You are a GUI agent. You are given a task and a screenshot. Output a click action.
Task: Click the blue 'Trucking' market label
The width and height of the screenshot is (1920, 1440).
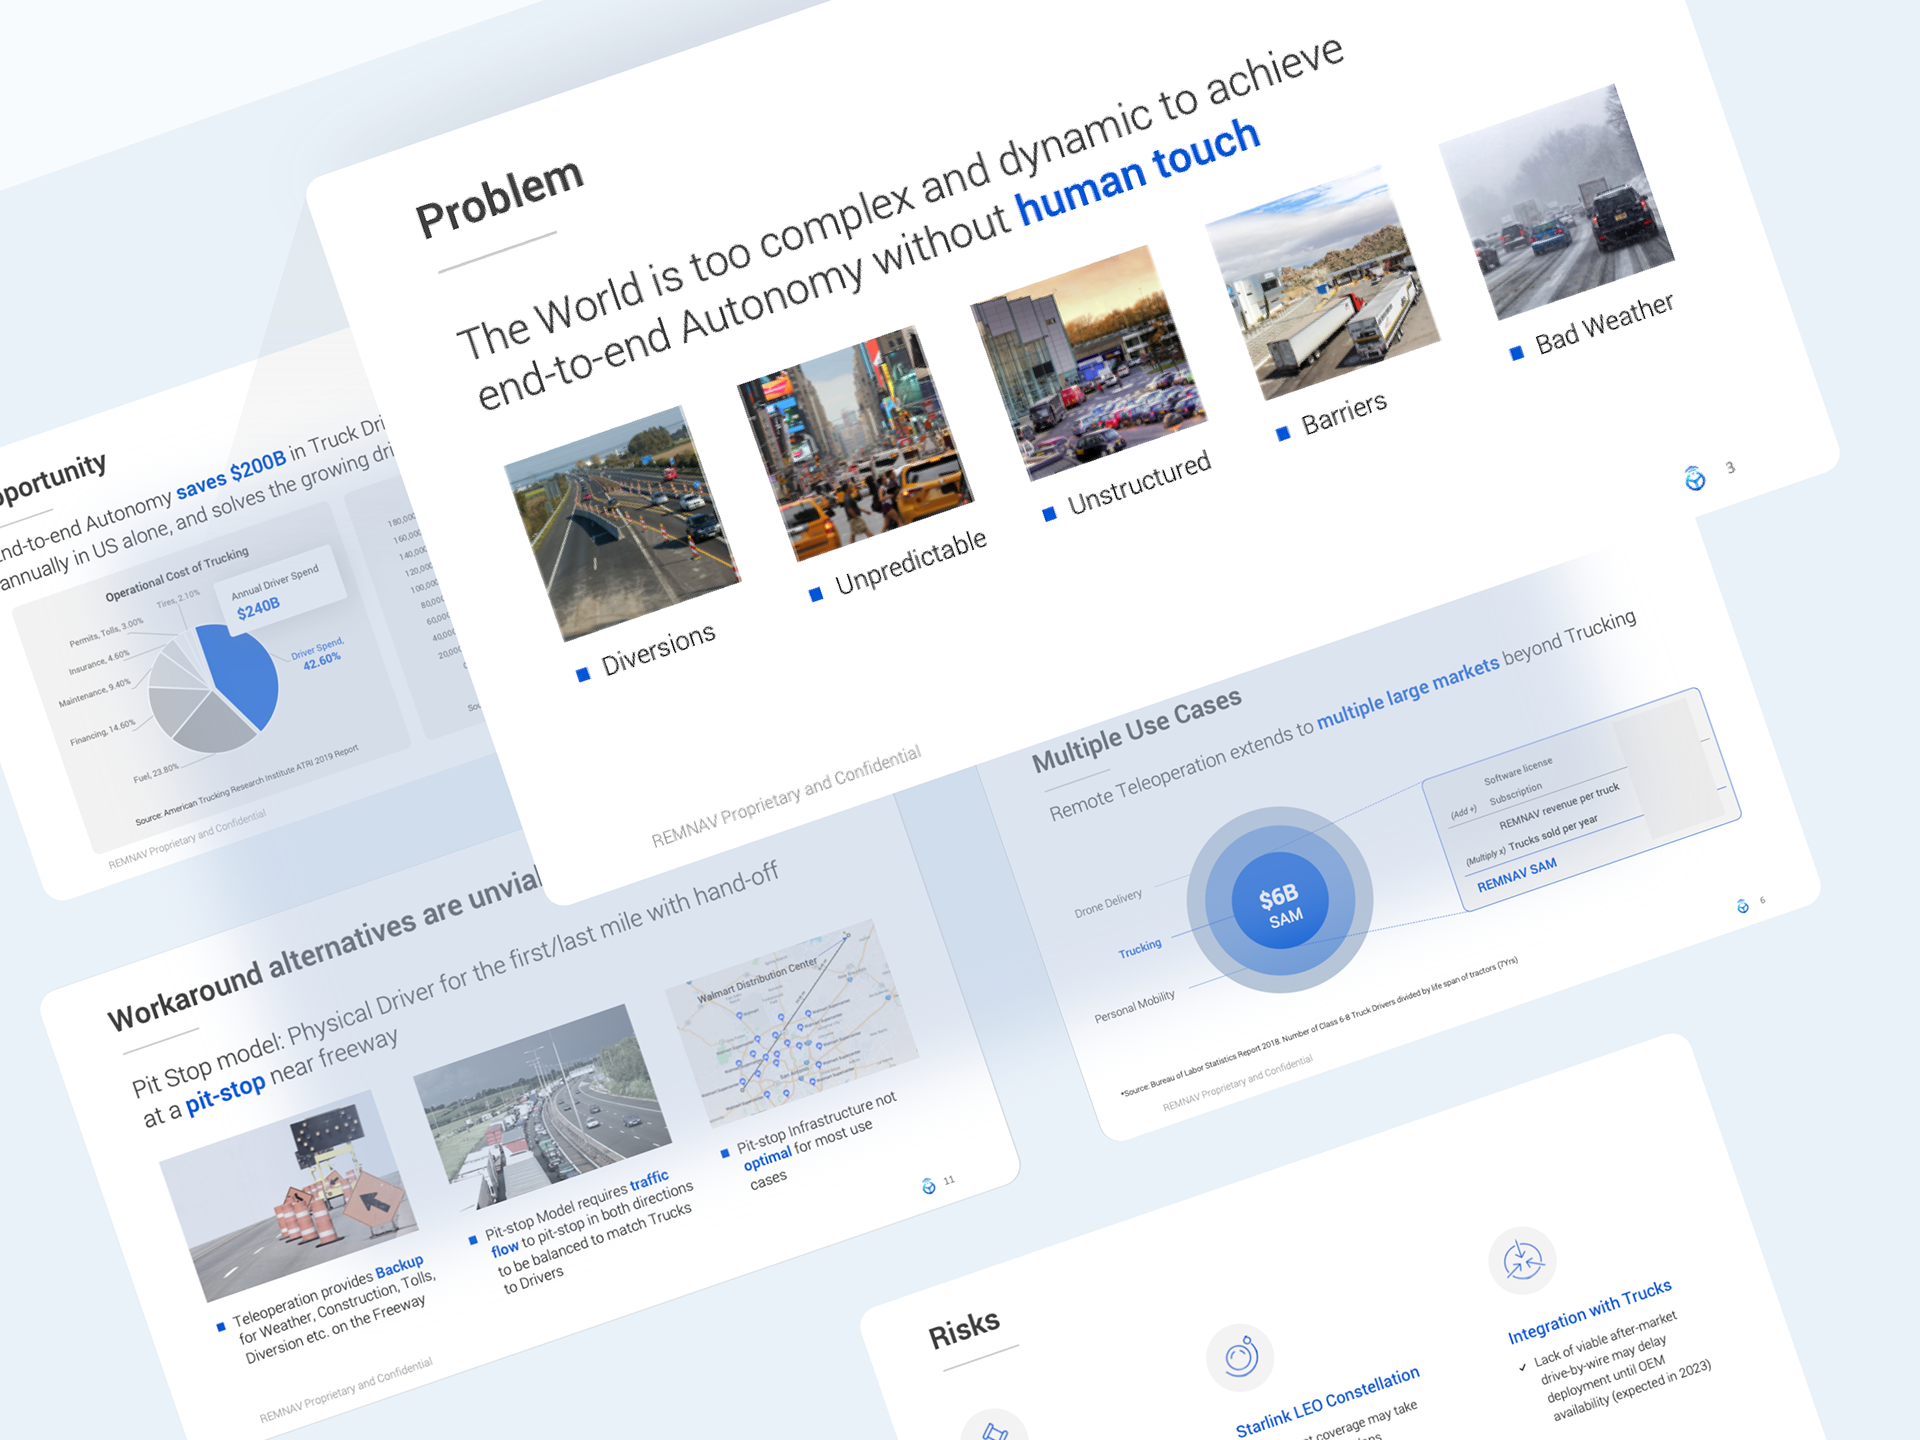pyautogui.click(x=1140, y=947)
